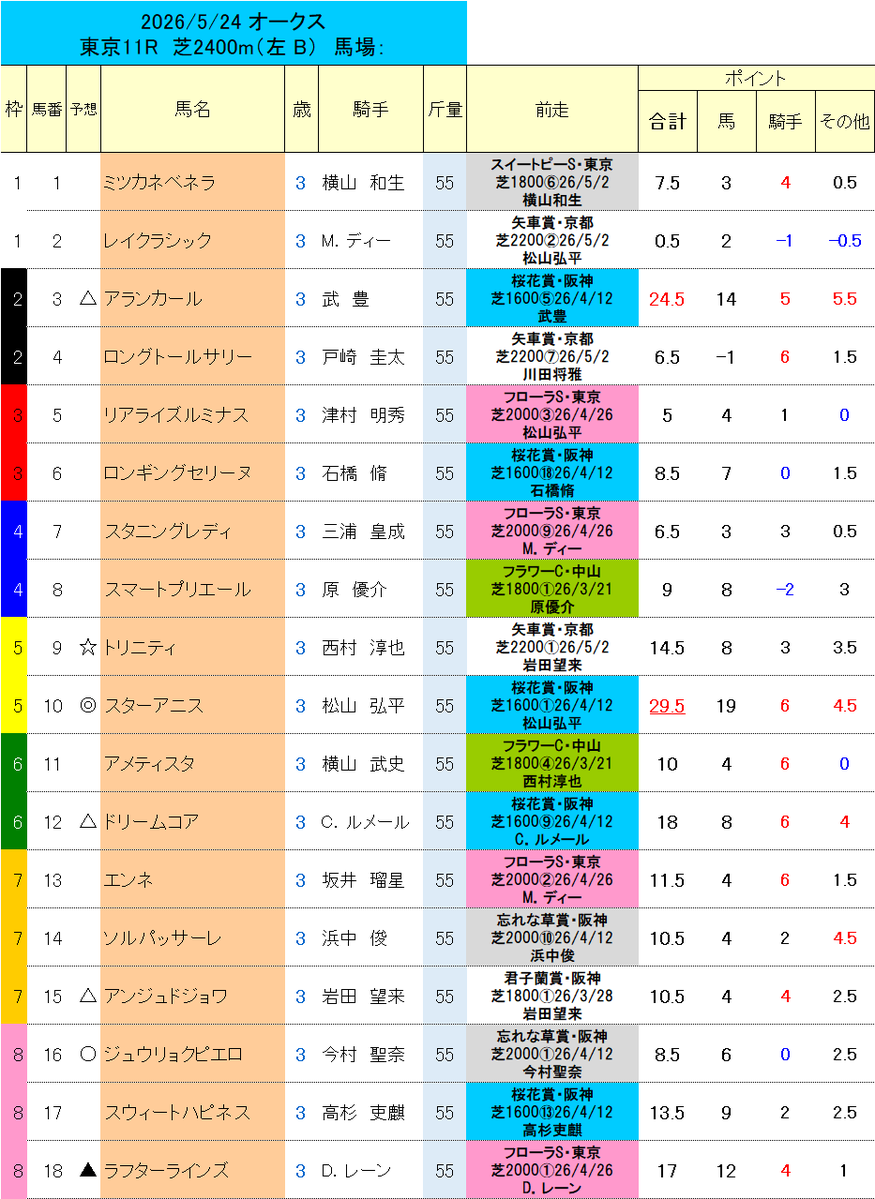This screenshot has height=1199, width=875.
Task: Click the green frame 6 cell for アメティスタ
Action: click(x=14, y=764)
